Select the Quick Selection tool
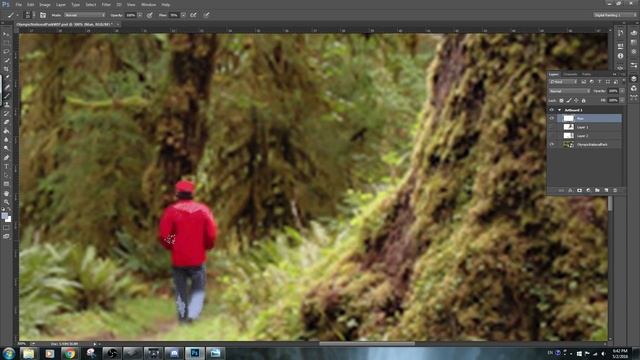This screenshot has width=640, height=360. click(x=6, y=60)
